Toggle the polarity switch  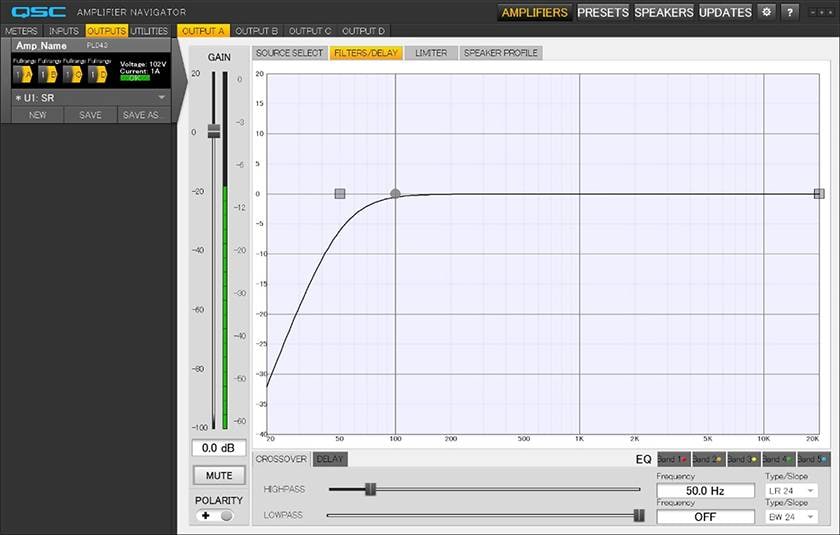click(x=218, y=516)
